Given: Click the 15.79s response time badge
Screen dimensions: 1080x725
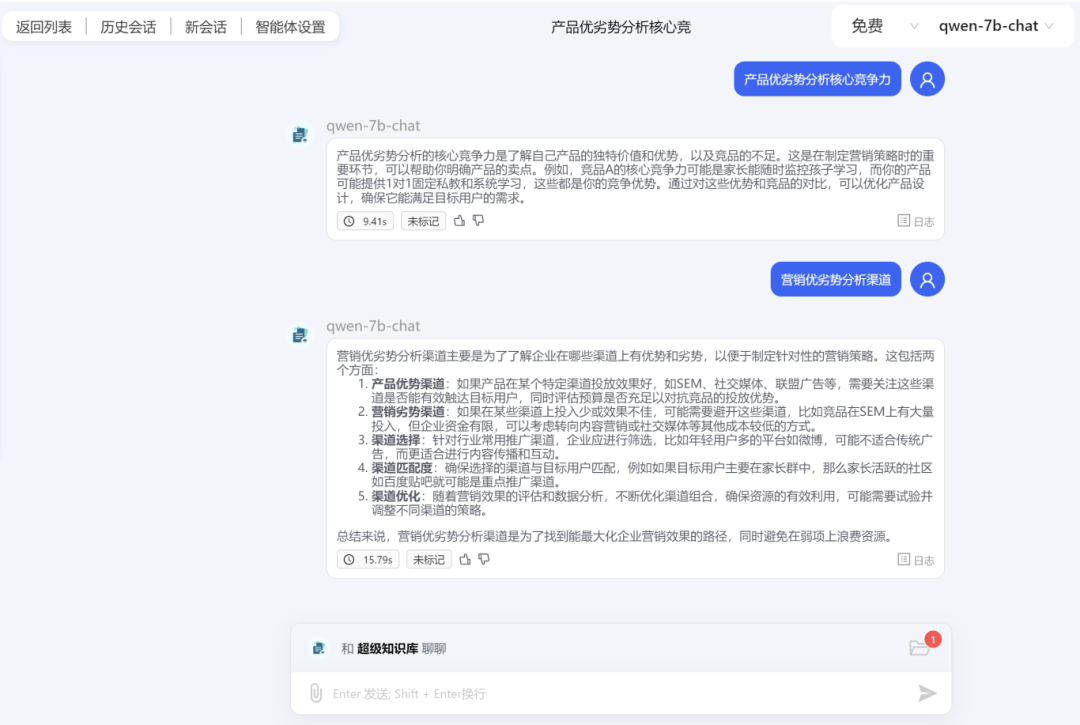Looking at the screenshot, I should [368, 560].
